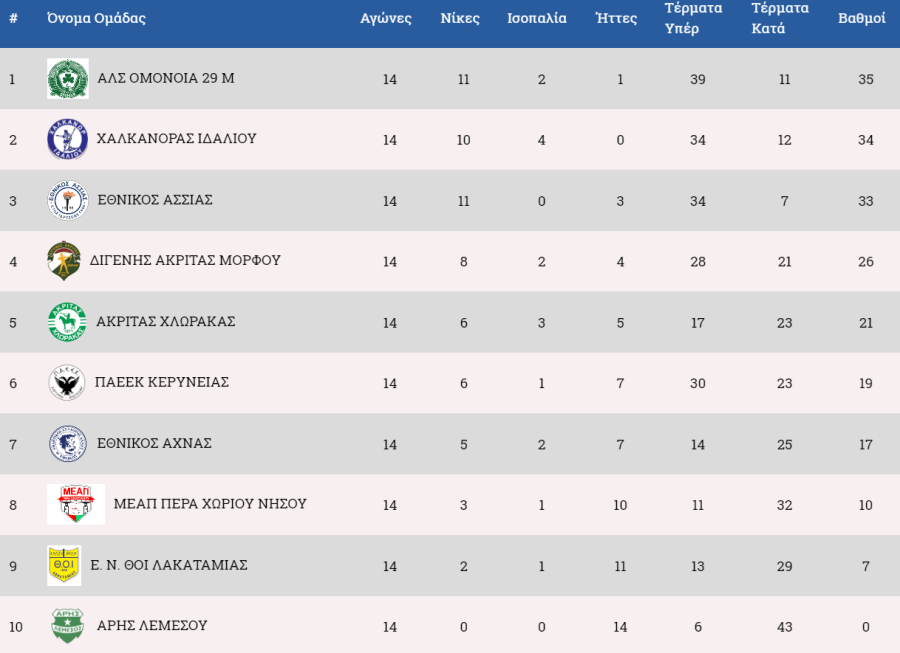The height and width of the screenshot is (653, 900).
Task: Click the 35 points value for ΑΛΣ ΟΜΟΝΟΙΑ
Action: click(x=866, y=79)
